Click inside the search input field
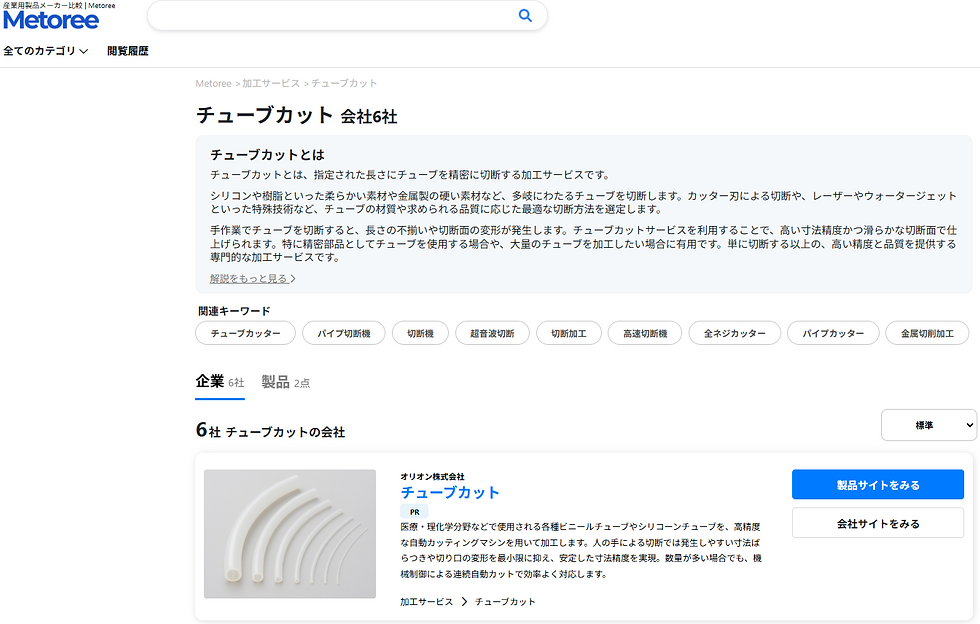The width and height of the screenshot is (980, 624). click(330, 16)
